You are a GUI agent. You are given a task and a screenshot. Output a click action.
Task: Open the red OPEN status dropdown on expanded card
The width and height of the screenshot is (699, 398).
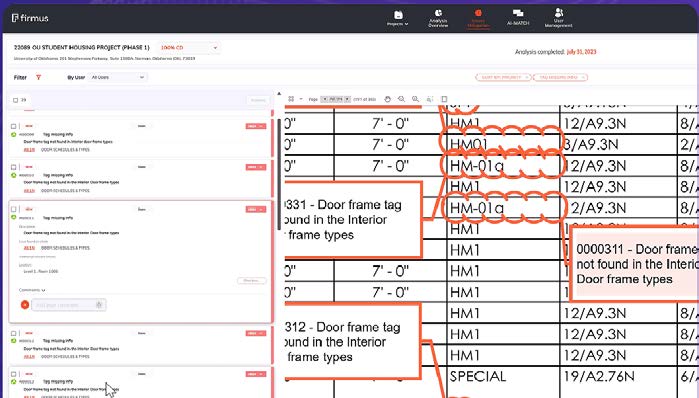(255, 209)
